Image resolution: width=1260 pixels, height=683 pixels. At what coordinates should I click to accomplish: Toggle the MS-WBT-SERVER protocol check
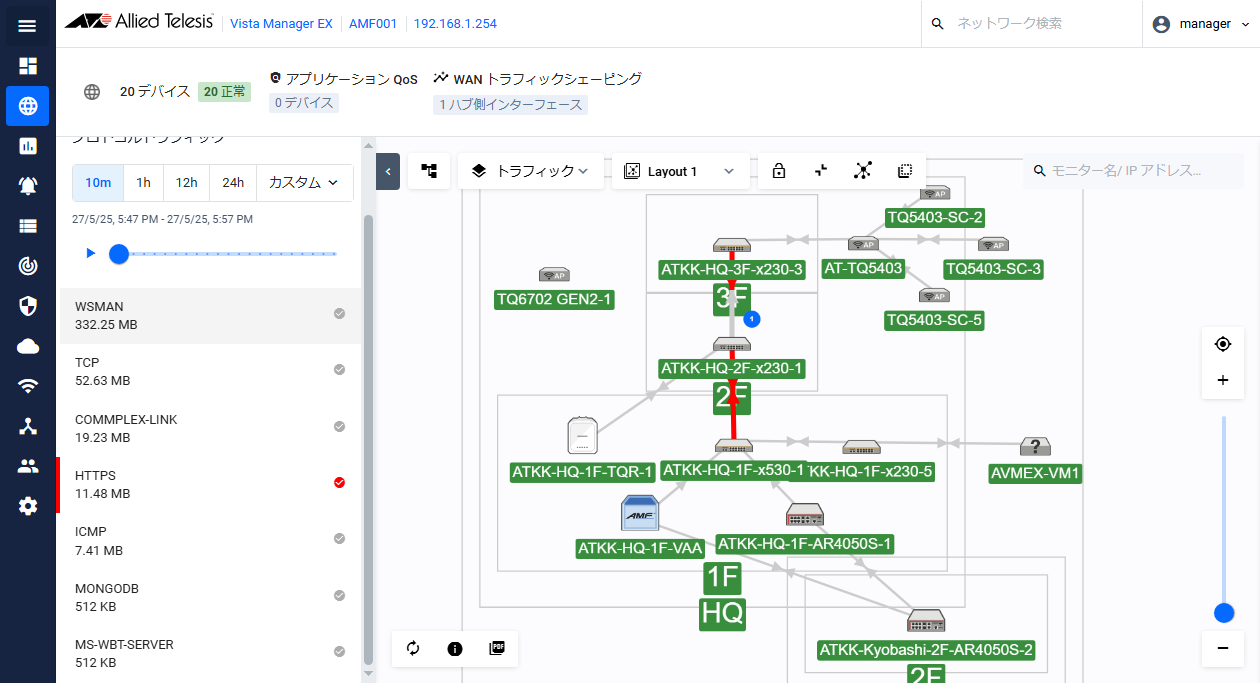coord(339,652)
